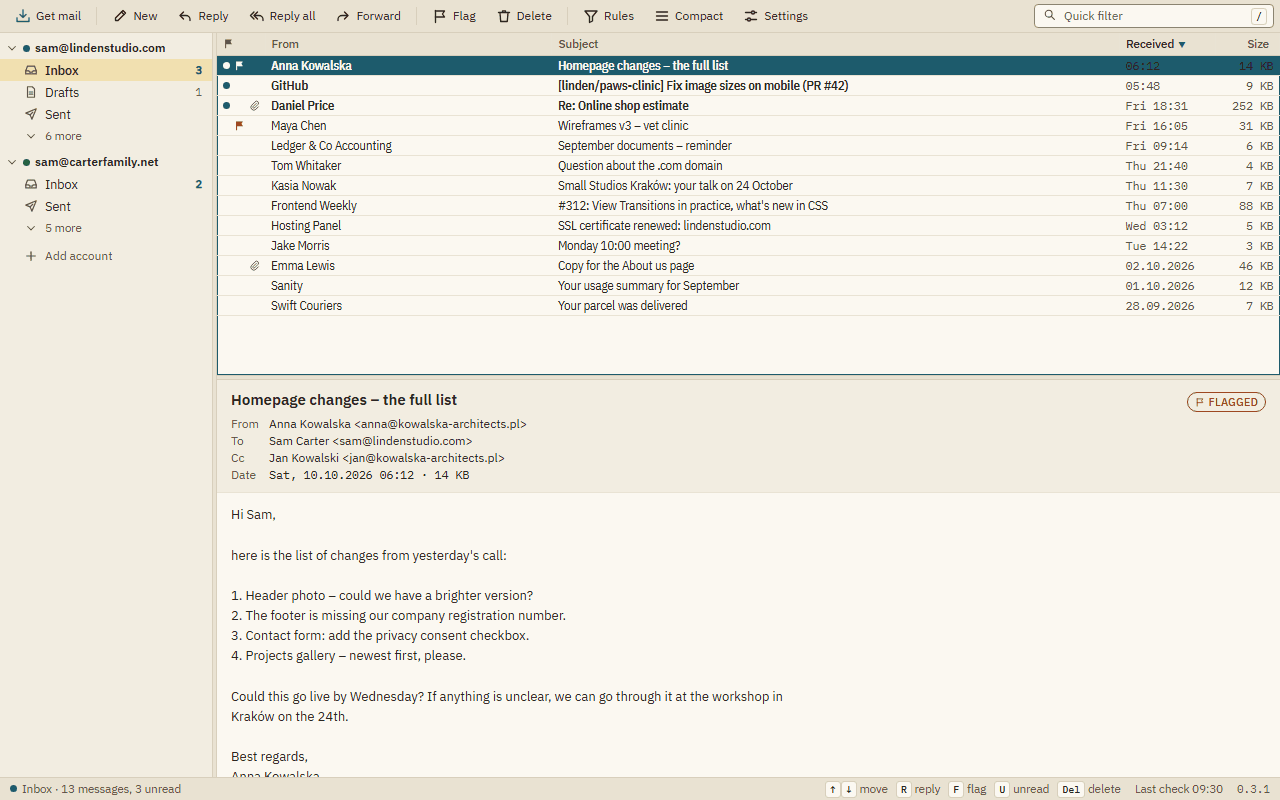Toggle the unread dot on Daniel Price's message
The height and width of the screenshot is (800, 1280).
[226, 106]
